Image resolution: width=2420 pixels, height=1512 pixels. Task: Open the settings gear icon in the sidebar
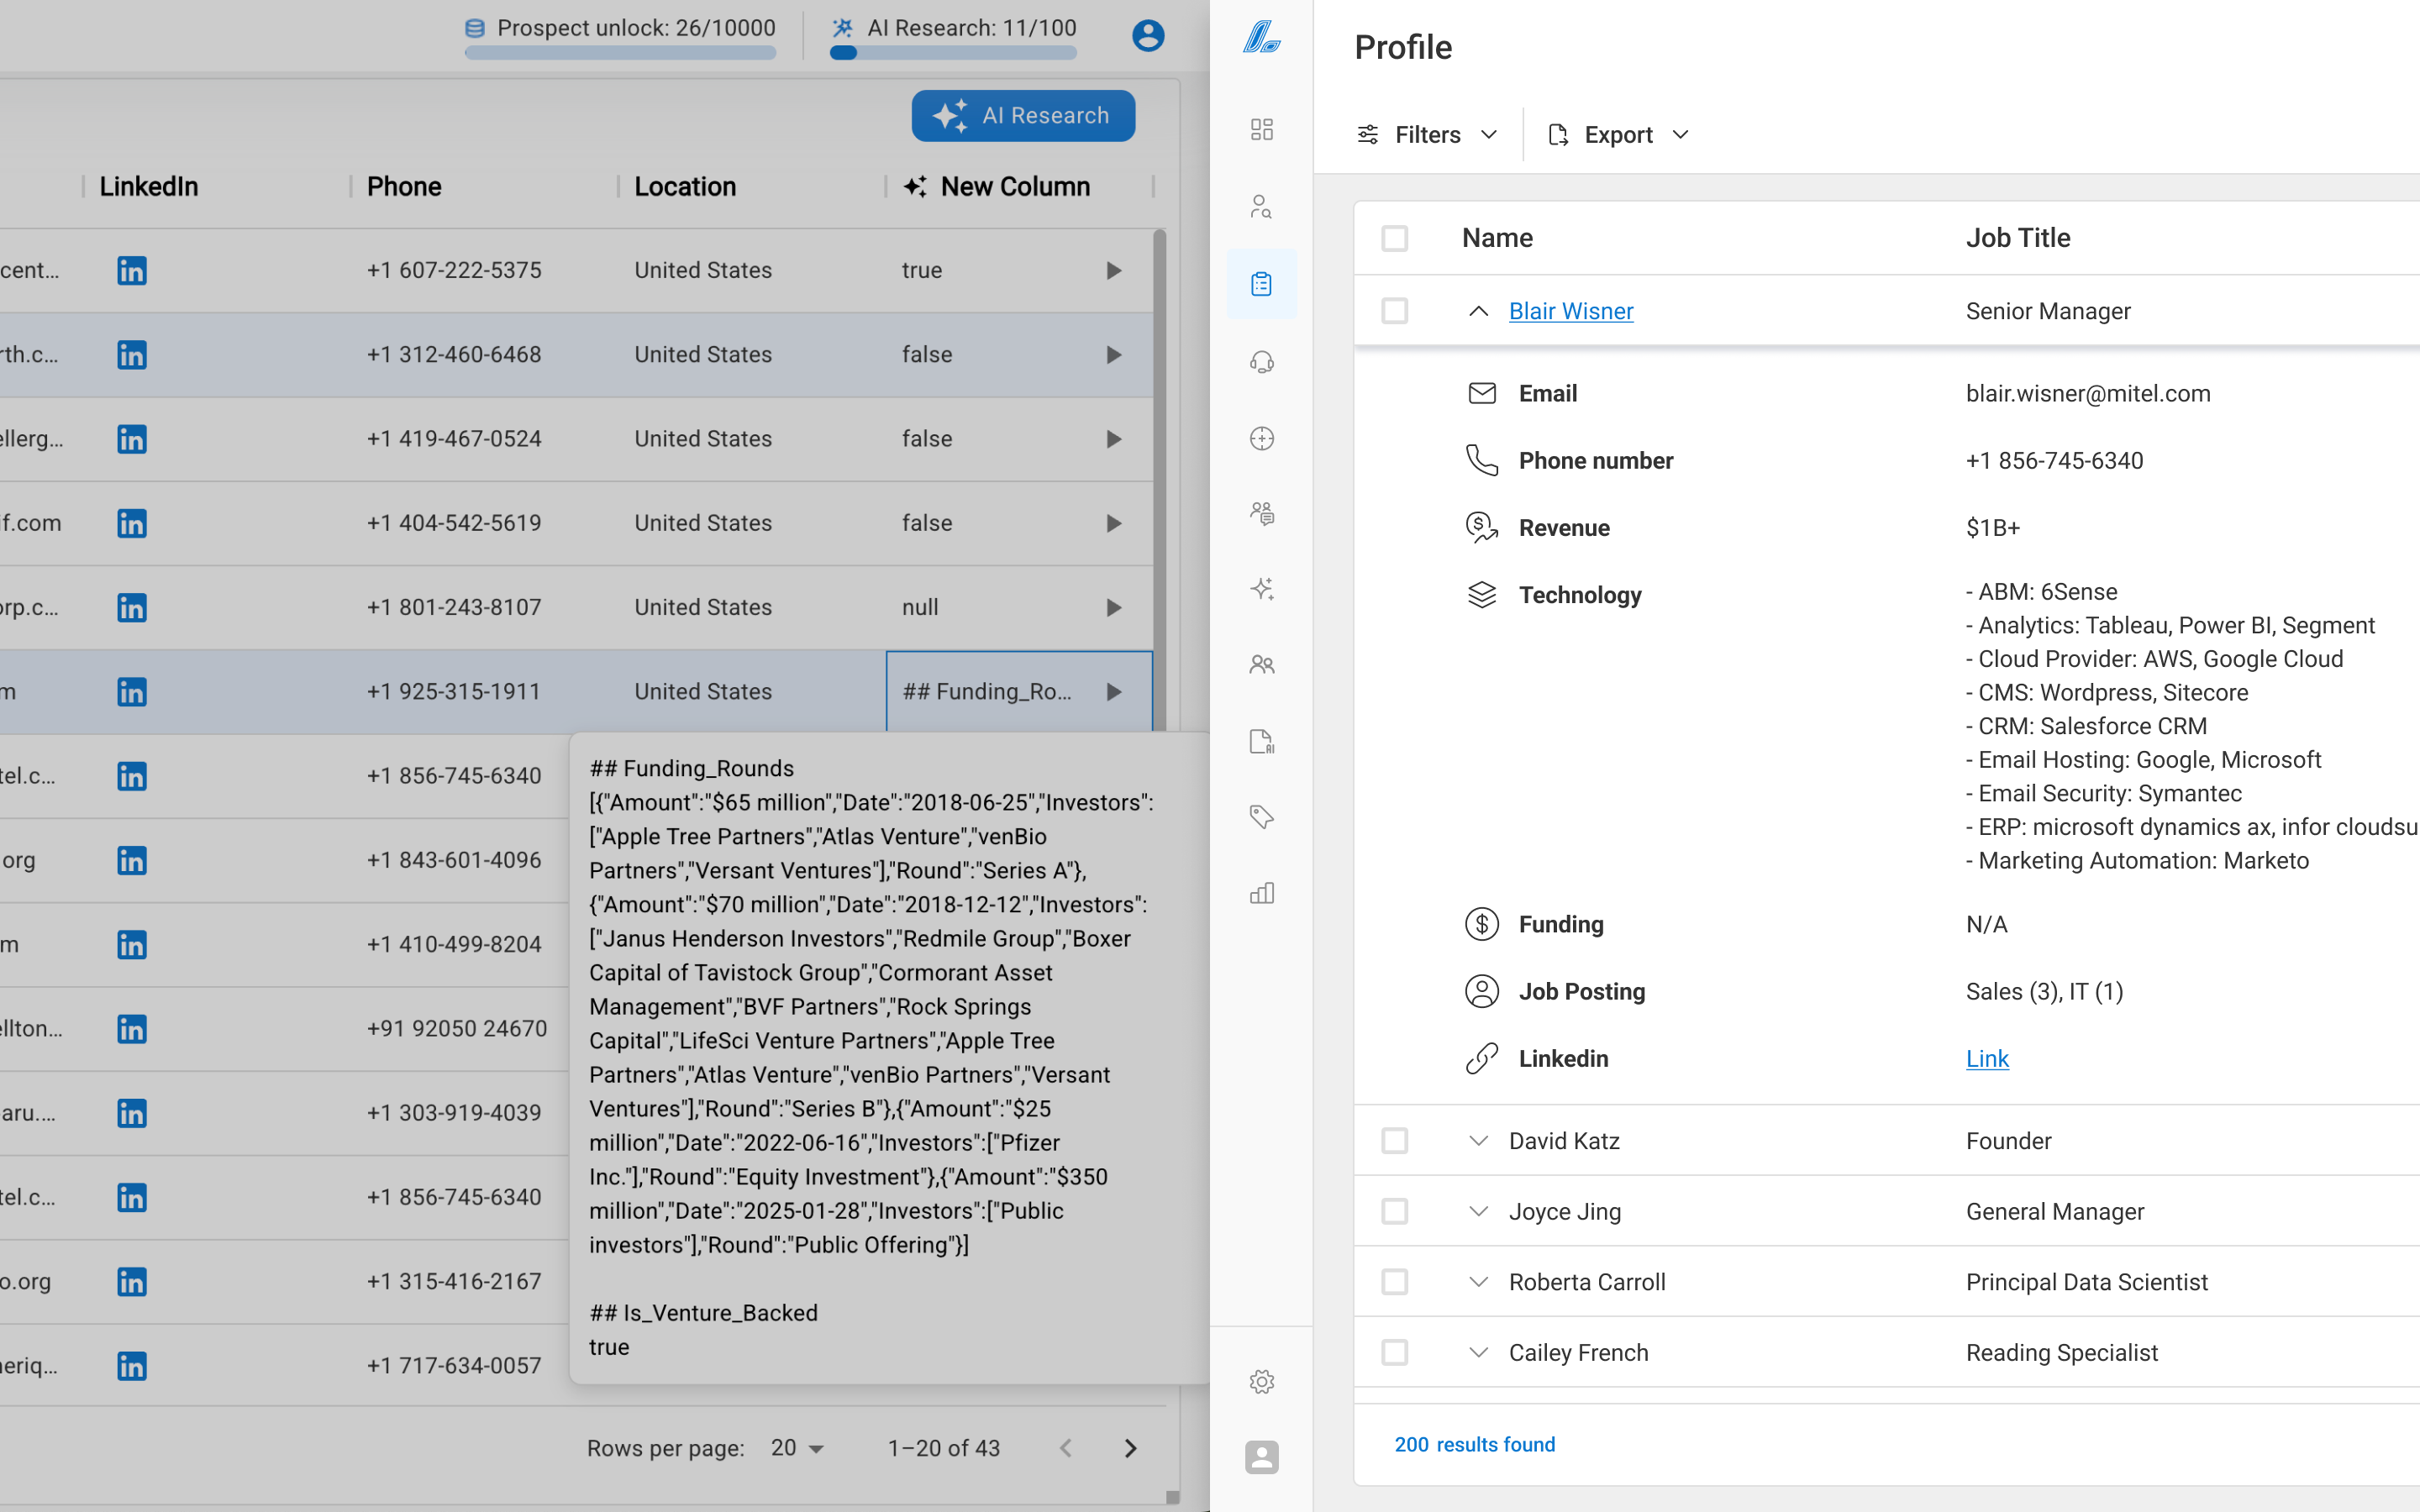tap(1261, 1381)
